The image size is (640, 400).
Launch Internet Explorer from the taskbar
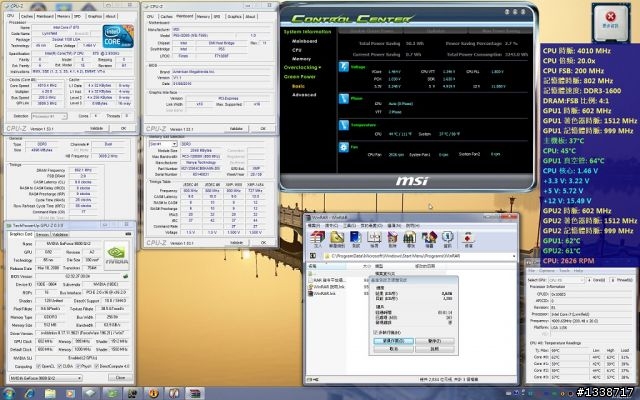pyautogui.click(x=29, y=393)
